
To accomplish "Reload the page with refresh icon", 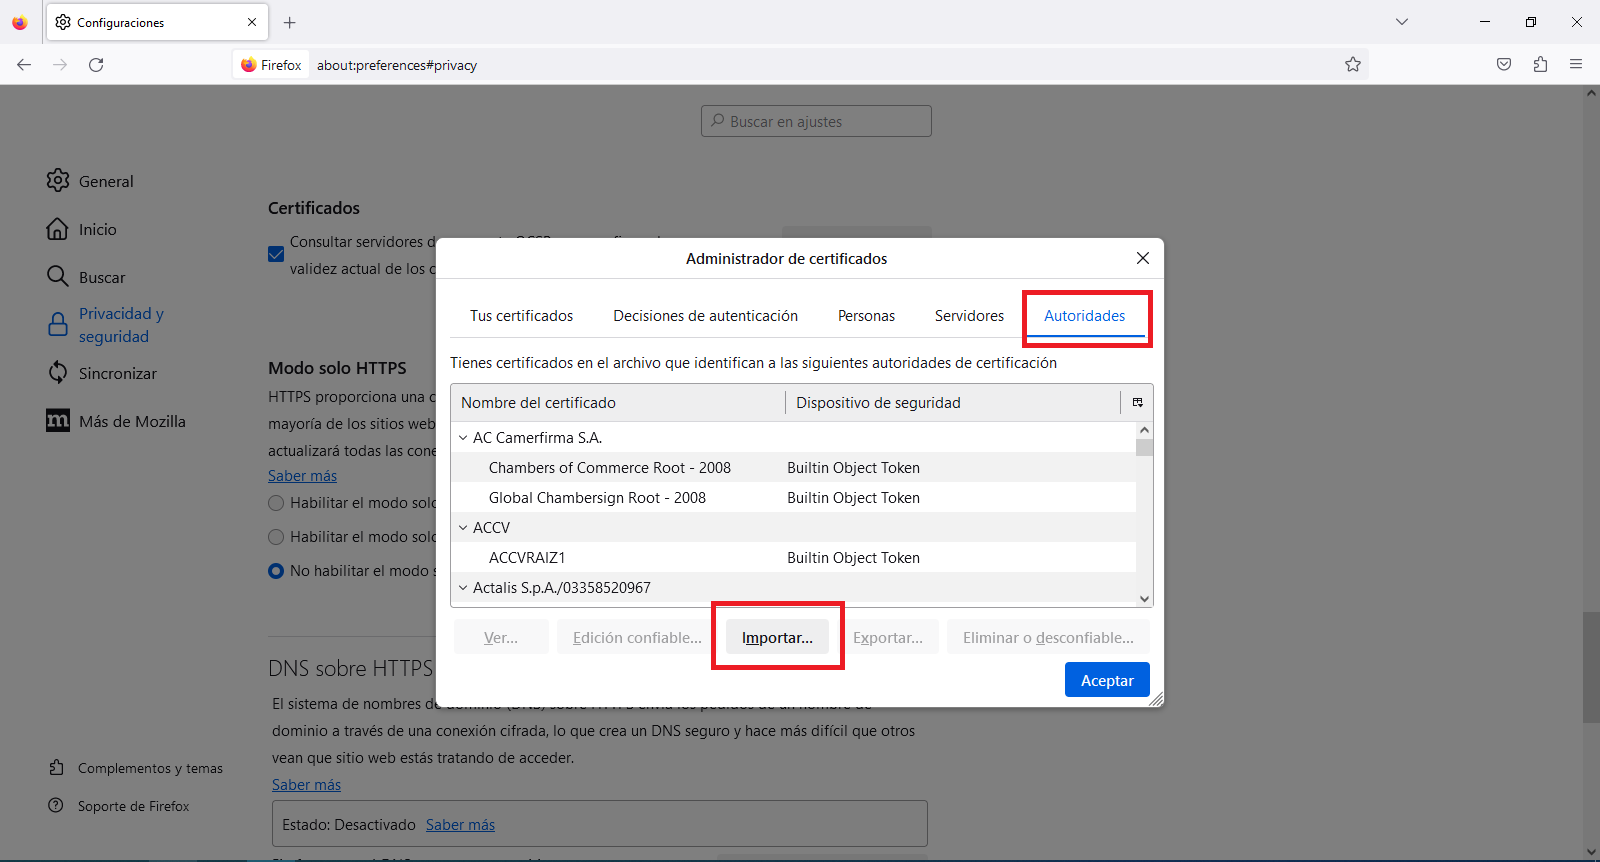I will point(96,64).
